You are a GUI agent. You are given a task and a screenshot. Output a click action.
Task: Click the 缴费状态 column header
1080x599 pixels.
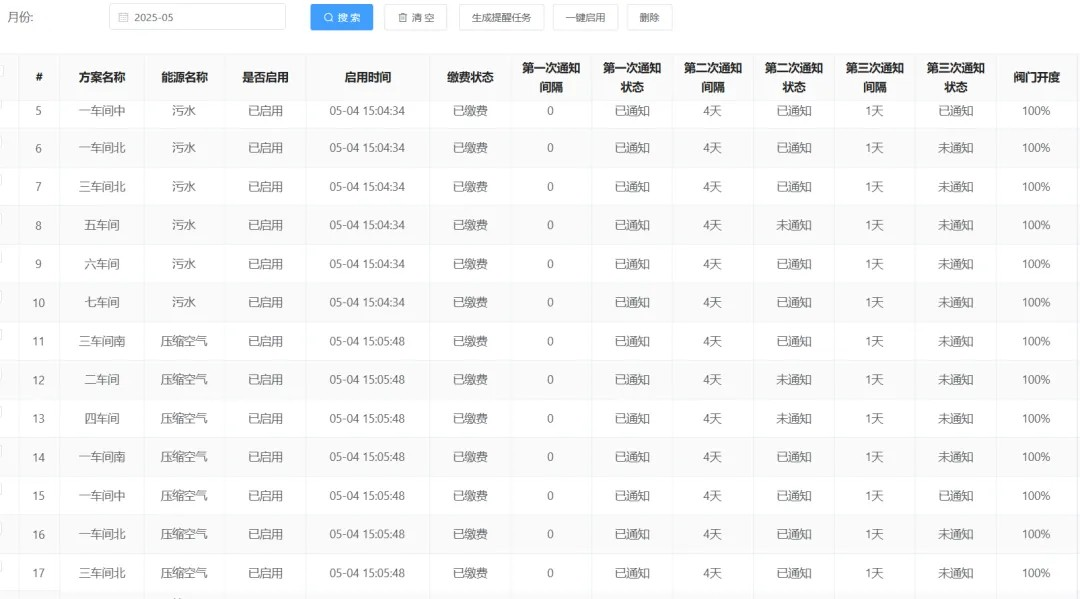[470, 77]
